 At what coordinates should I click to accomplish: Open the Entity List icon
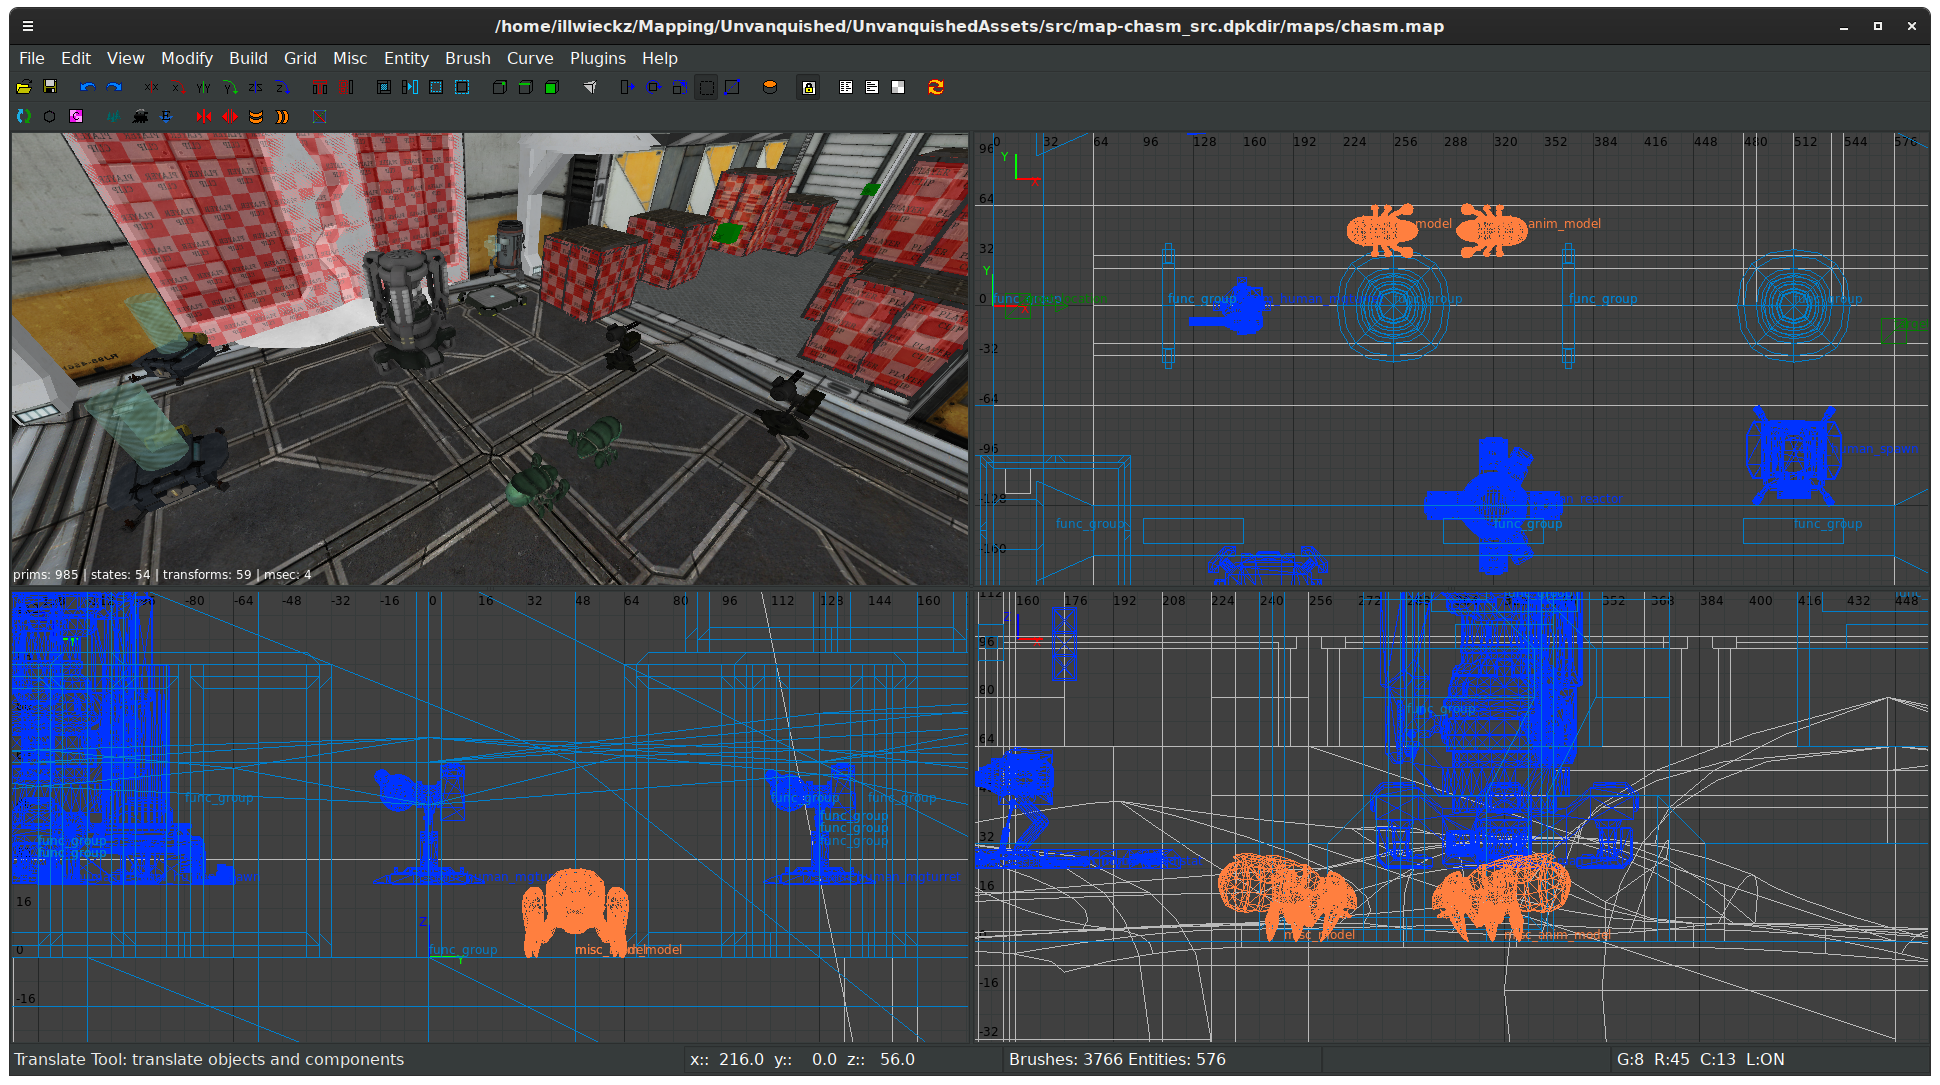[846, 87]
